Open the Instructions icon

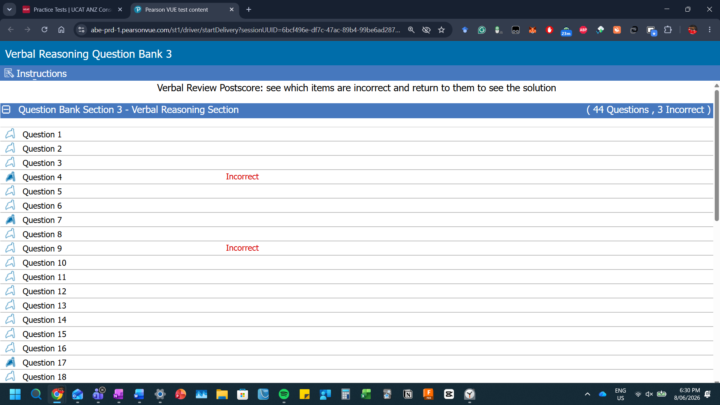(x=9, y=73)
